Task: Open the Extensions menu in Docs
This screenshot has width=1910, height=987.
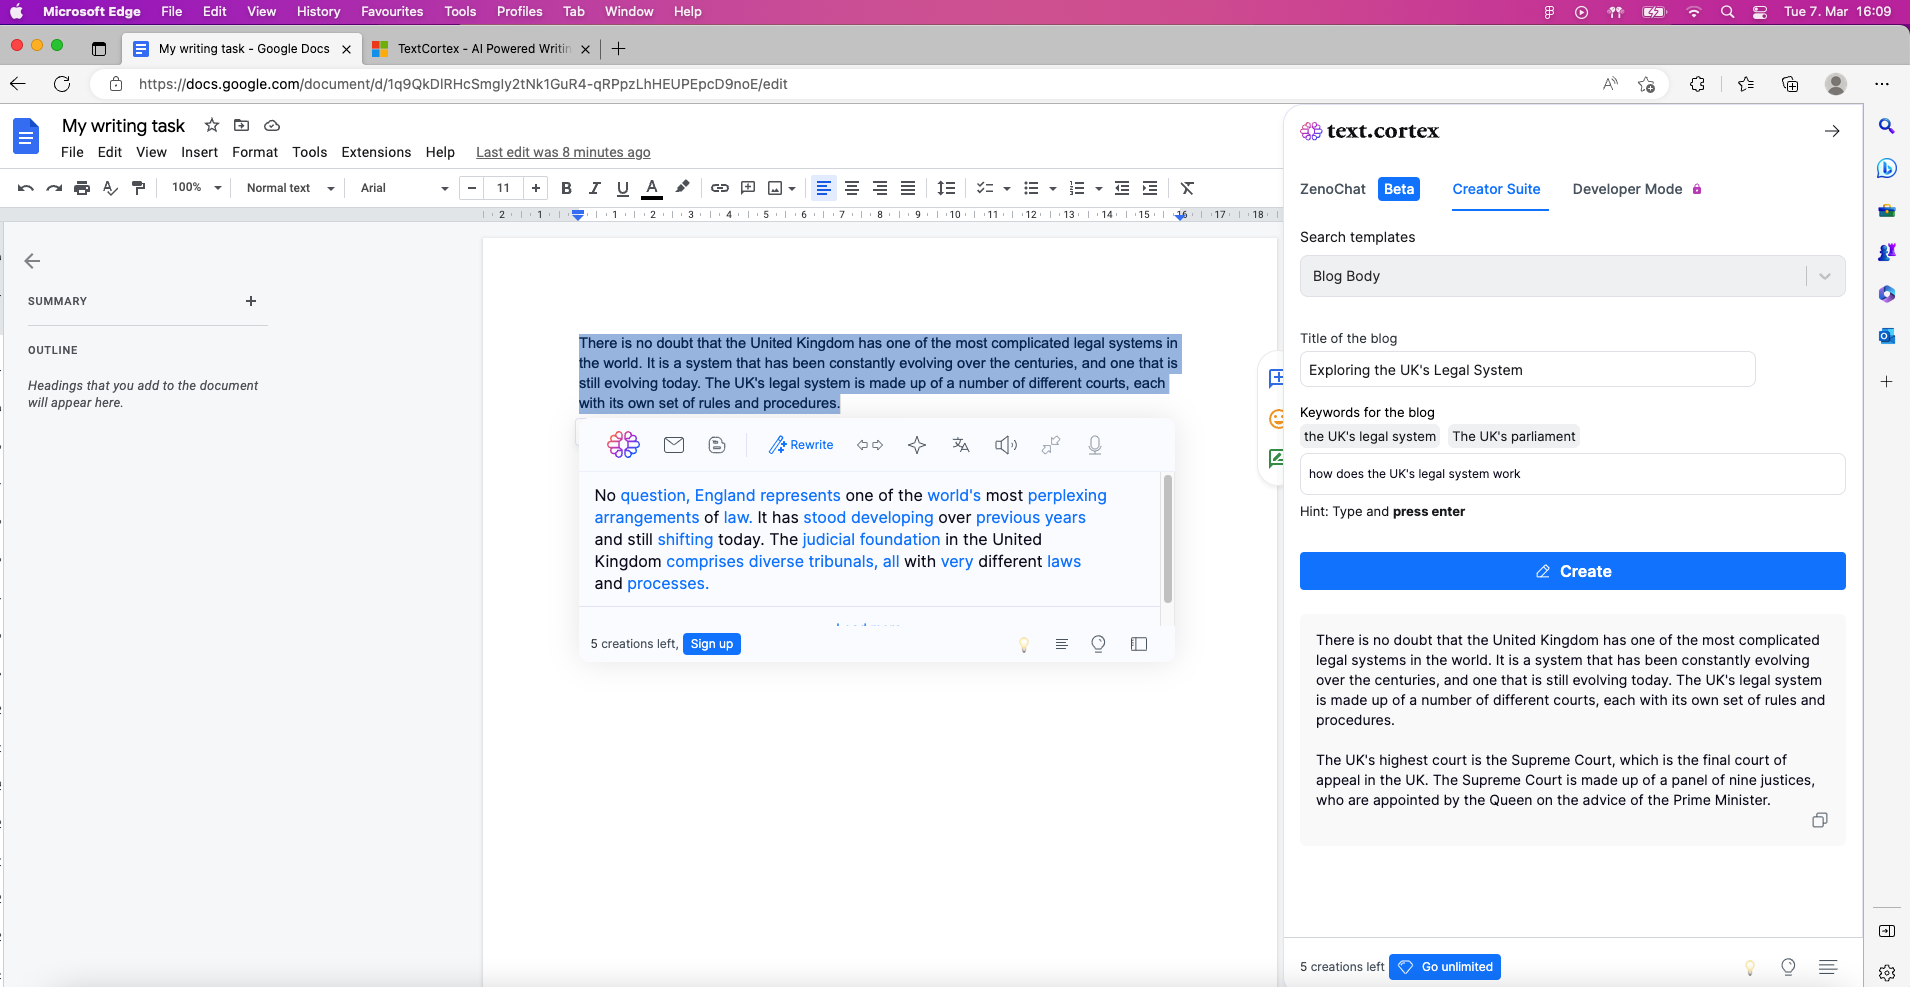Action: pyautogui.click(x=376, y=152)
